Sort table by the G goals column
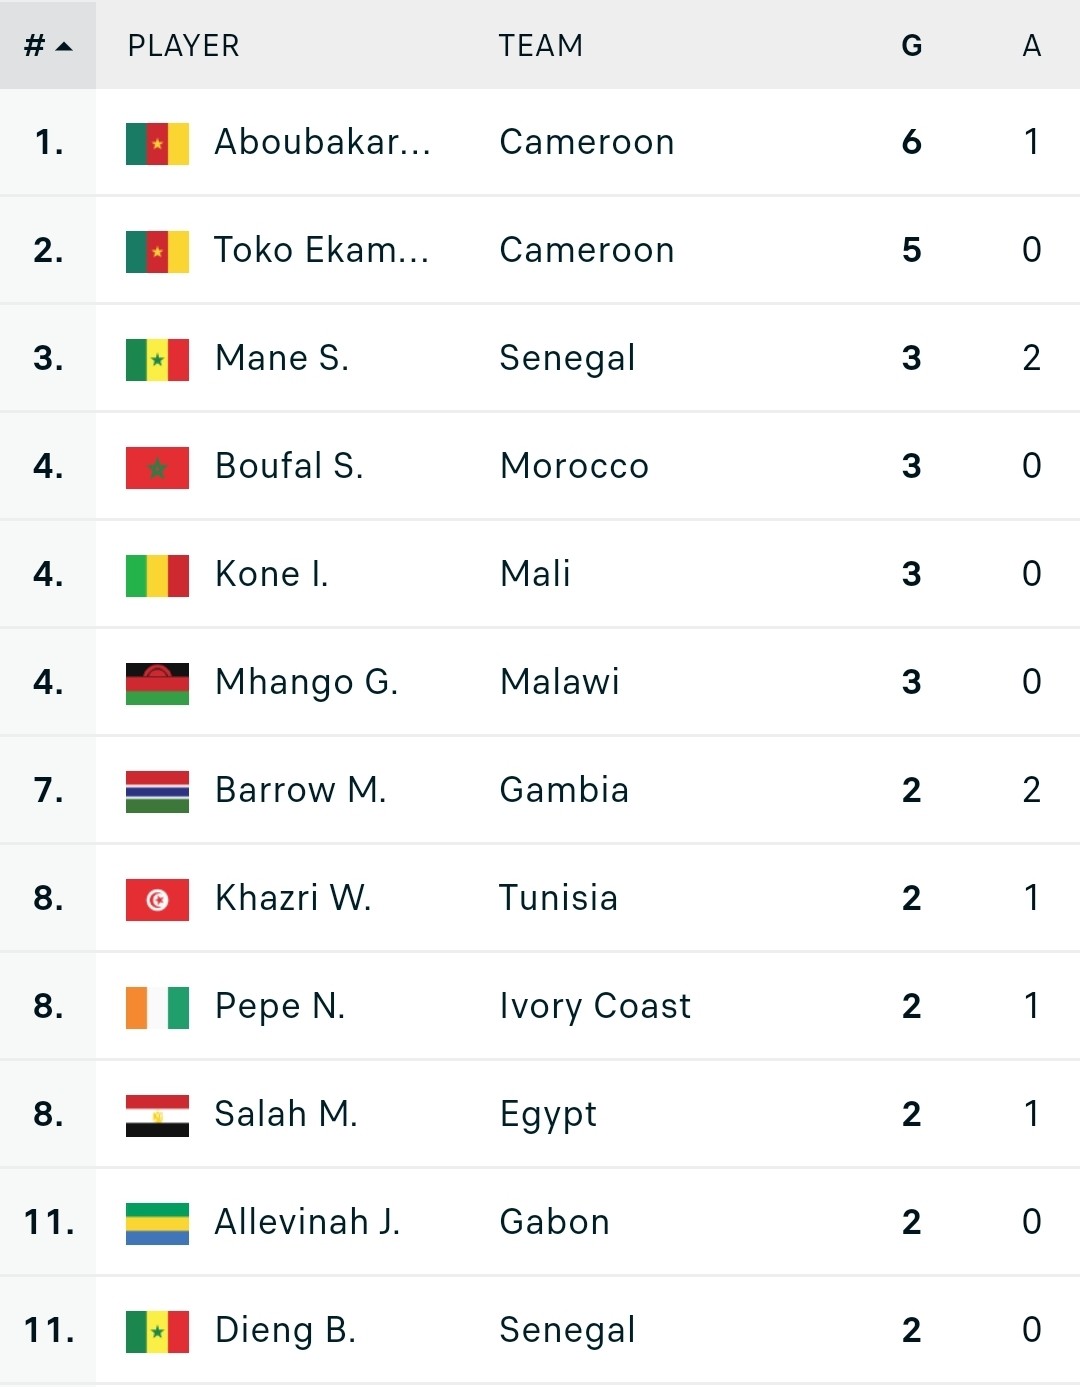This screenshot has width=1080, height=1387. point(911,45)
